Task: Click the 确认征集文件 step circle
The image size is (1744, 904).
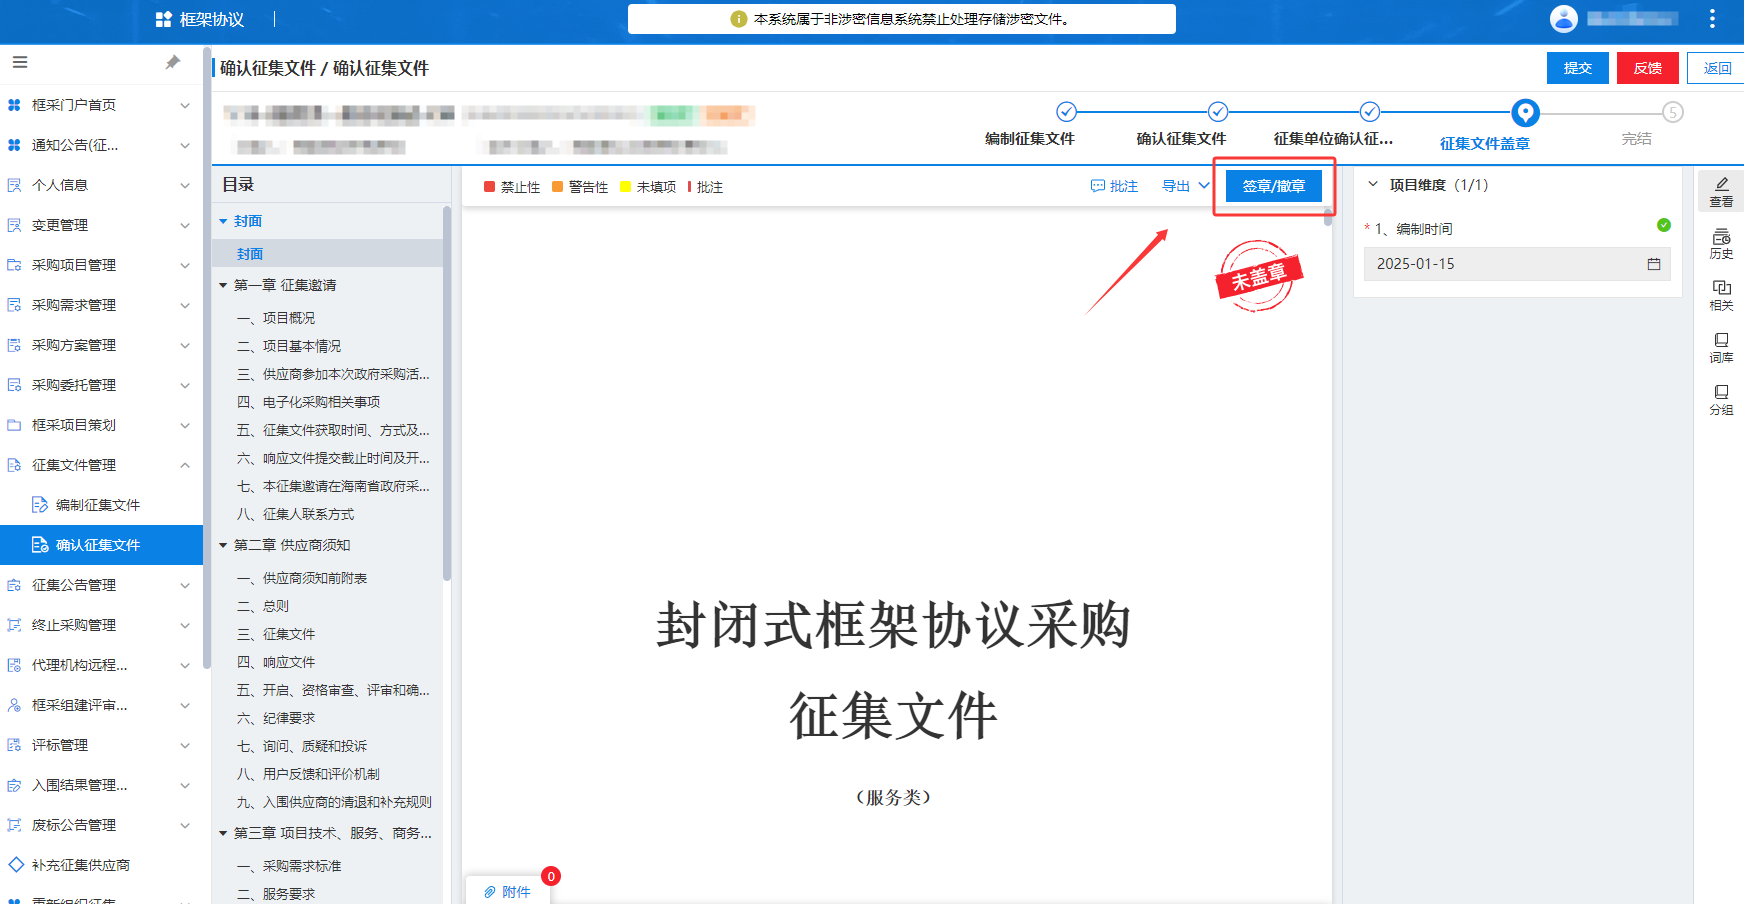Action: click(1218, 111)
